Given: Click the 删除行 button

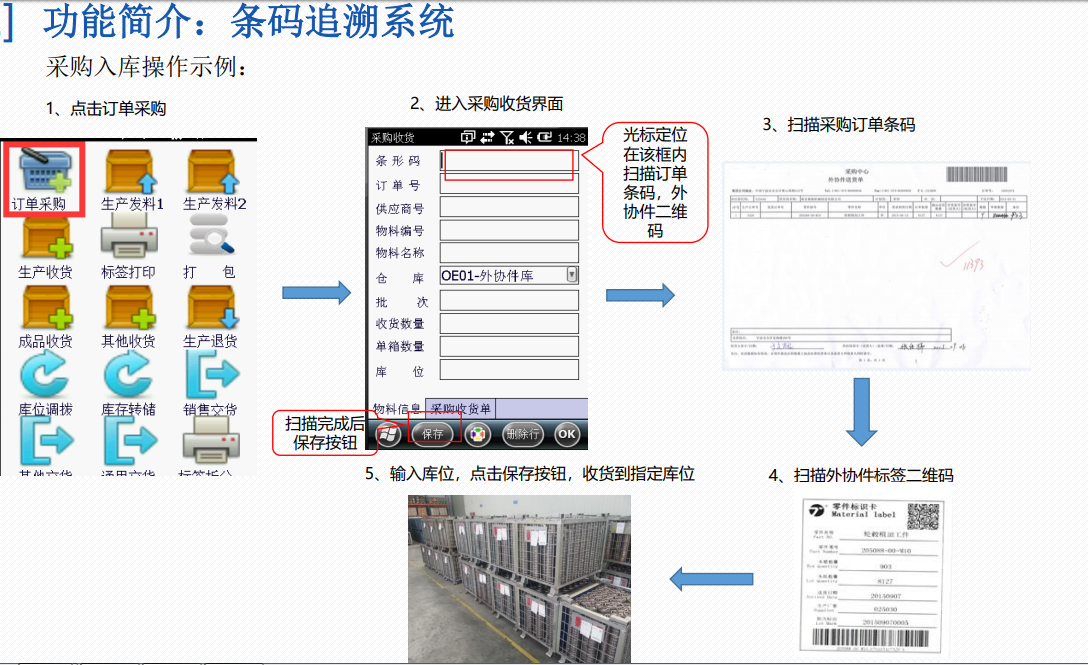Looking at the screenshot, I should (522, 435).
